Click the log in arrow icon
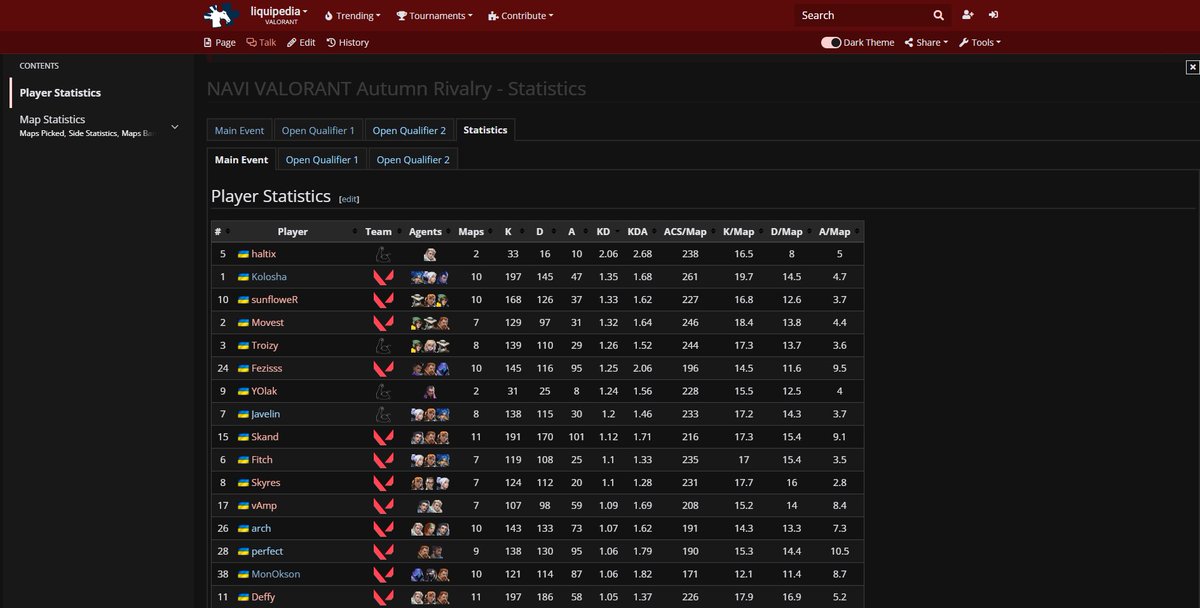Screen dimensions: 1200x608 click(x=993, y=15)
